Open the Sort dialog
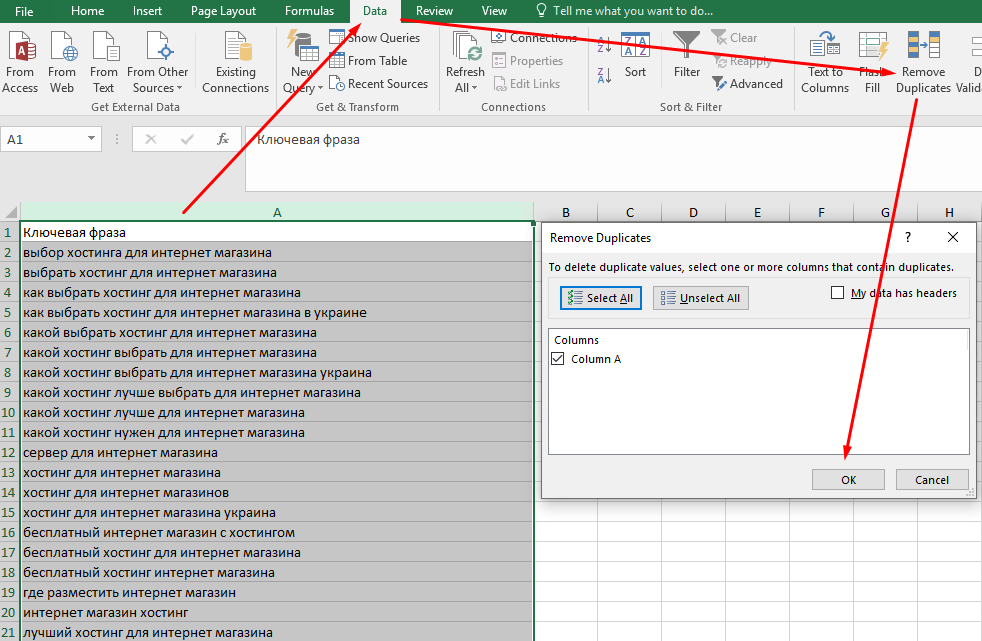The height and width of the screenshot is (641, 982). (x=635, y=56)
